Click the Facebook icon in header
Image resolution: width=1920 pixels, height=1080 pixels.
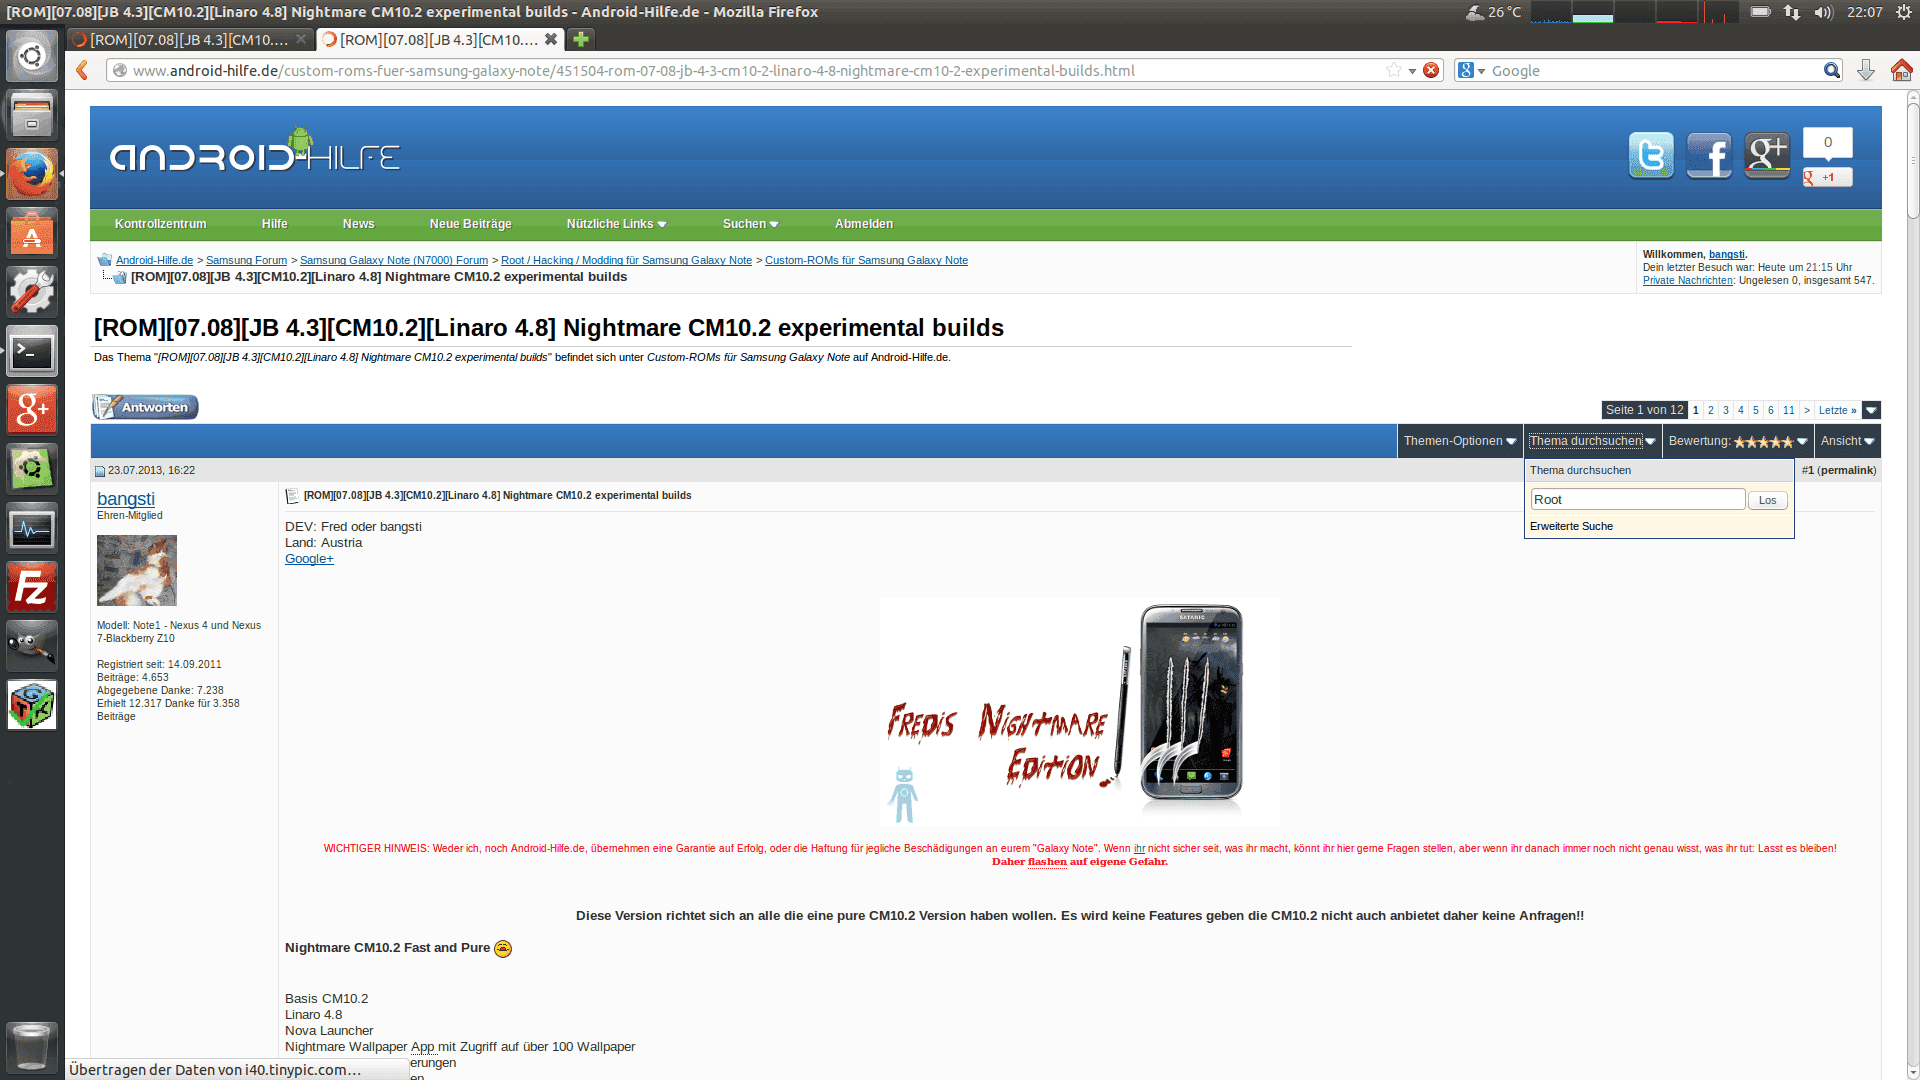point(1709,156)
